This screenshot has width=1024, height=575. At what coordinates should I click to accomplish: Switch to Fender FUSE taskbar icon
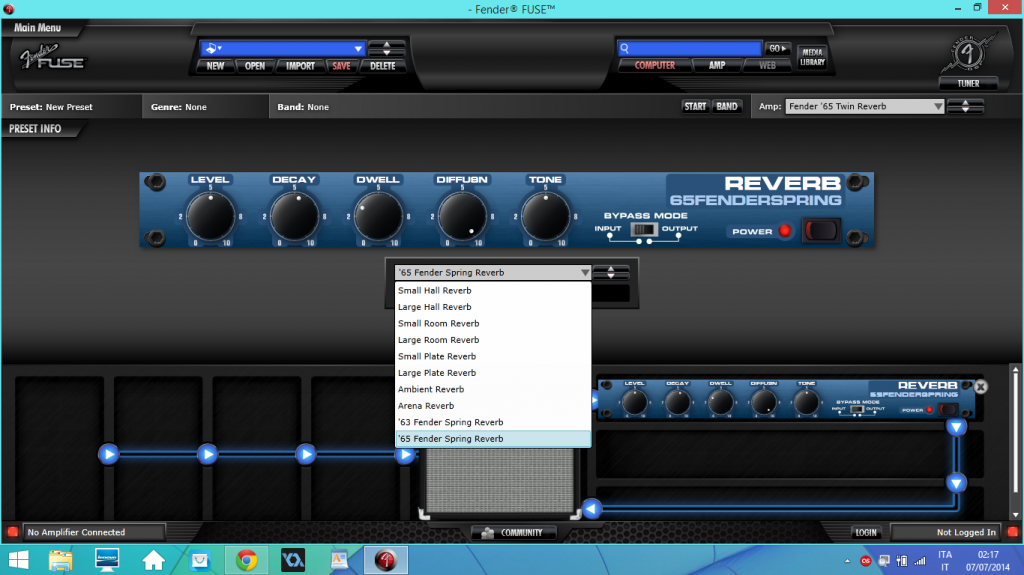(x=385, y=560)
